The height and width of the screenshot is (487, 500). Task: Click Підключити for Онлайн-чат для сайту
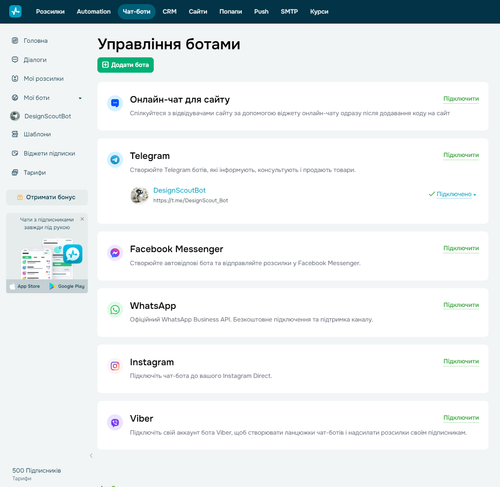[x=461, y=99]
